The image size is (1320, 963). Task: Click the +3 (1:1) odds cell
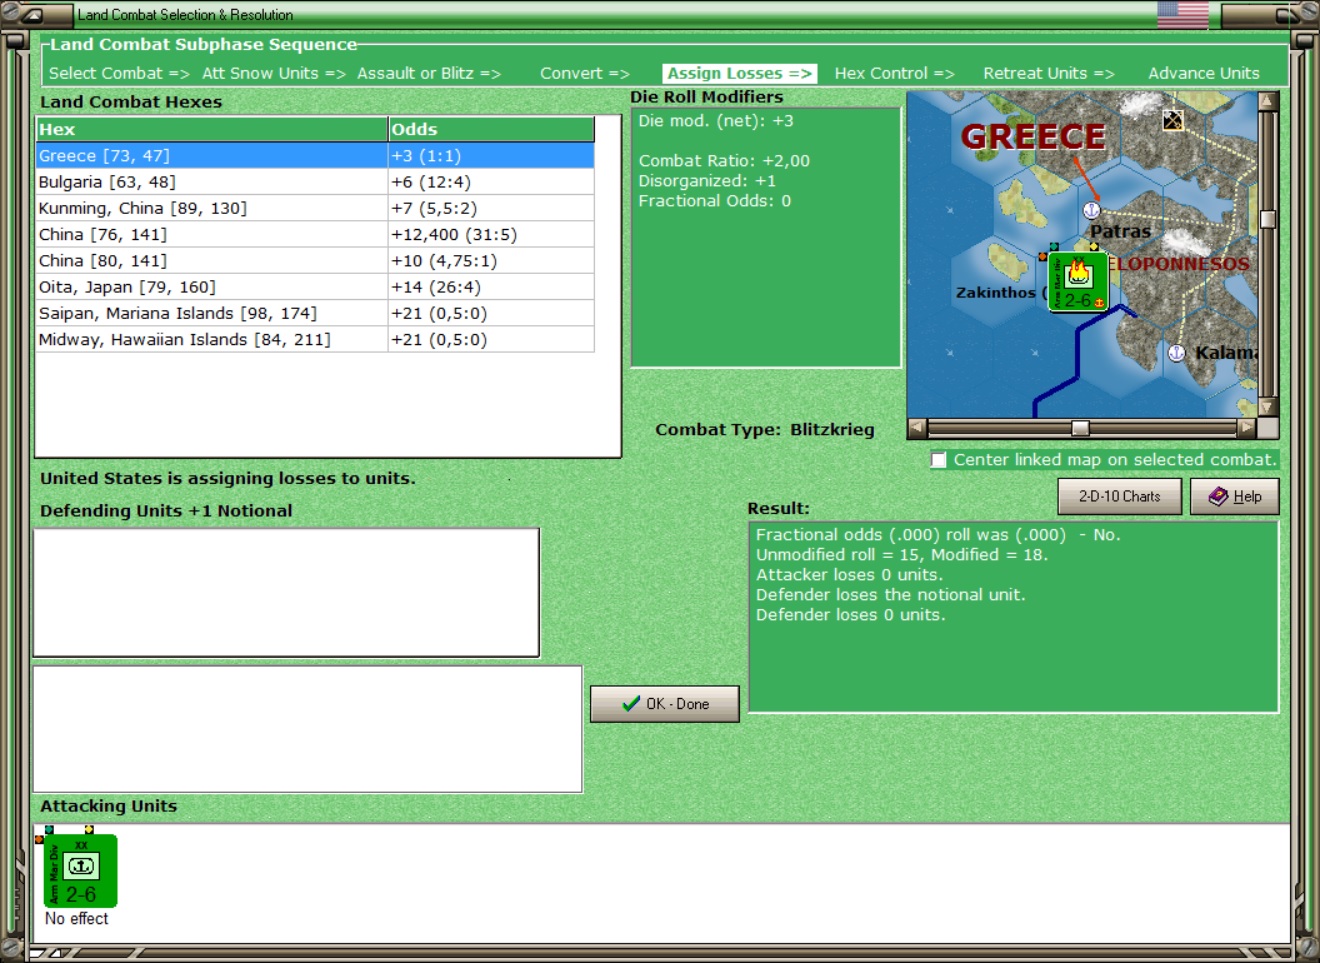point(491,156)
